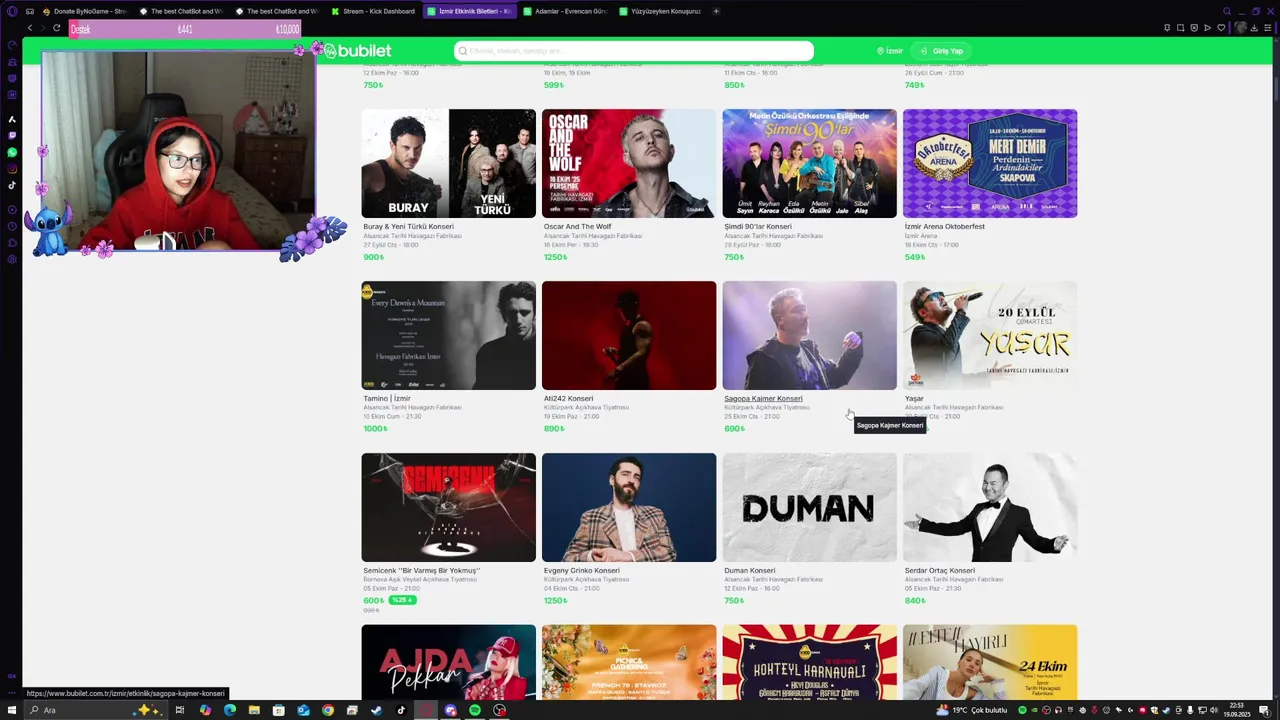Open a new browser tab
The image size is (1280, 720).
coord(715,11)
